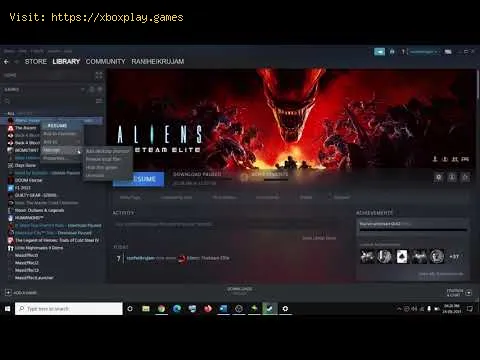The image size is (480, 360).
Task: Open the COMMUNITY section
Action: [105, 62]
